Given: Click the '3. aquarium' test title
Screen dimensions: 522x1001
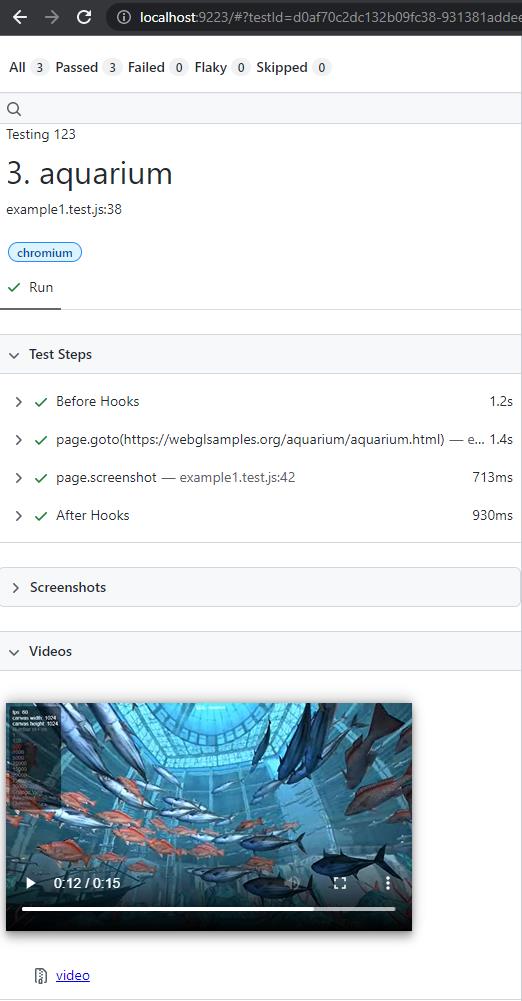Looking at the screenshot, I should click(89, 173).
